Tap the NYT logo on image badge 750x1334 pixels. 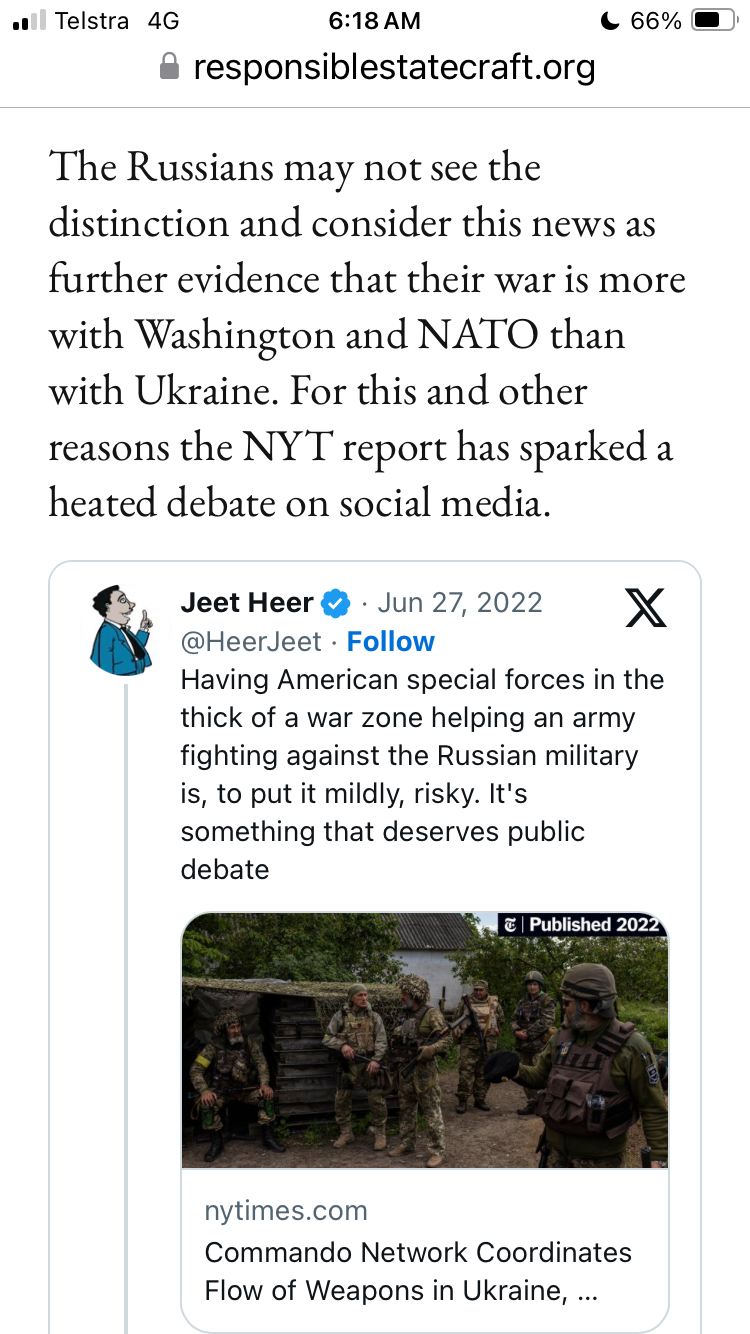[x=511, y=924]
